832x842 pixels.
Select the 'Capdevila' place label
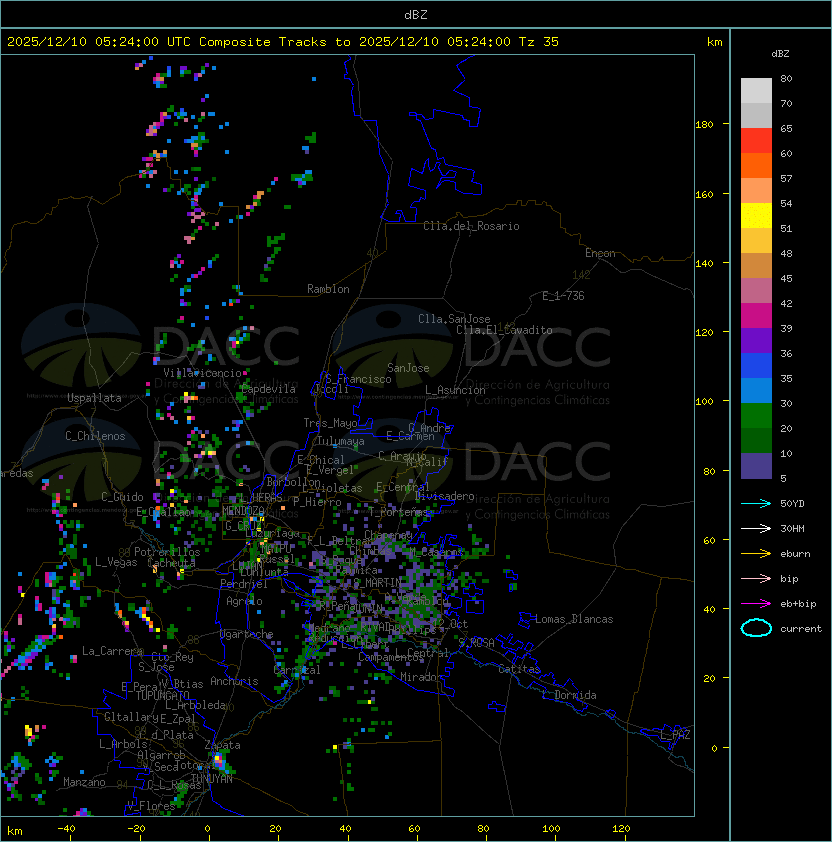[x=268, y=389]
